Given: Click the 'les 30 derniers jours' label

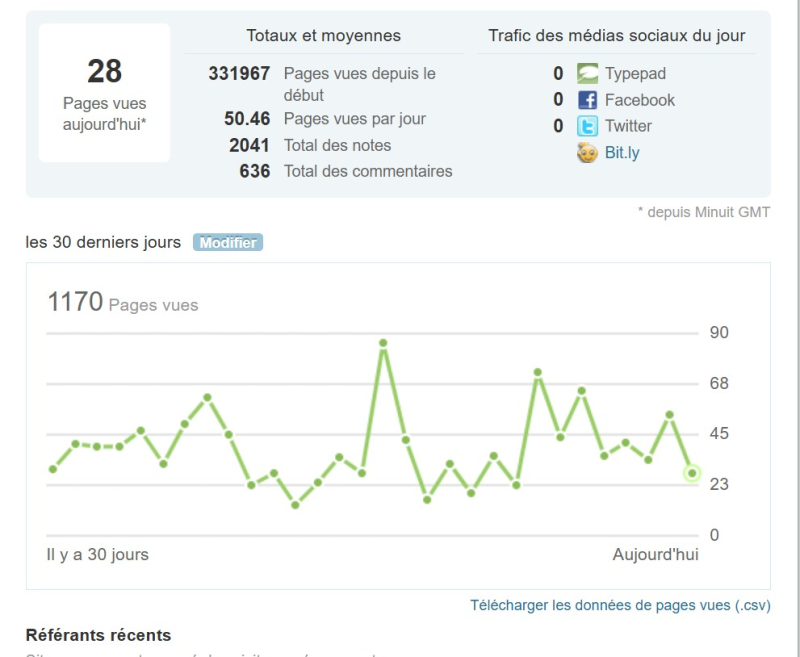Looking at the screenshot, I should coord(103,242).
